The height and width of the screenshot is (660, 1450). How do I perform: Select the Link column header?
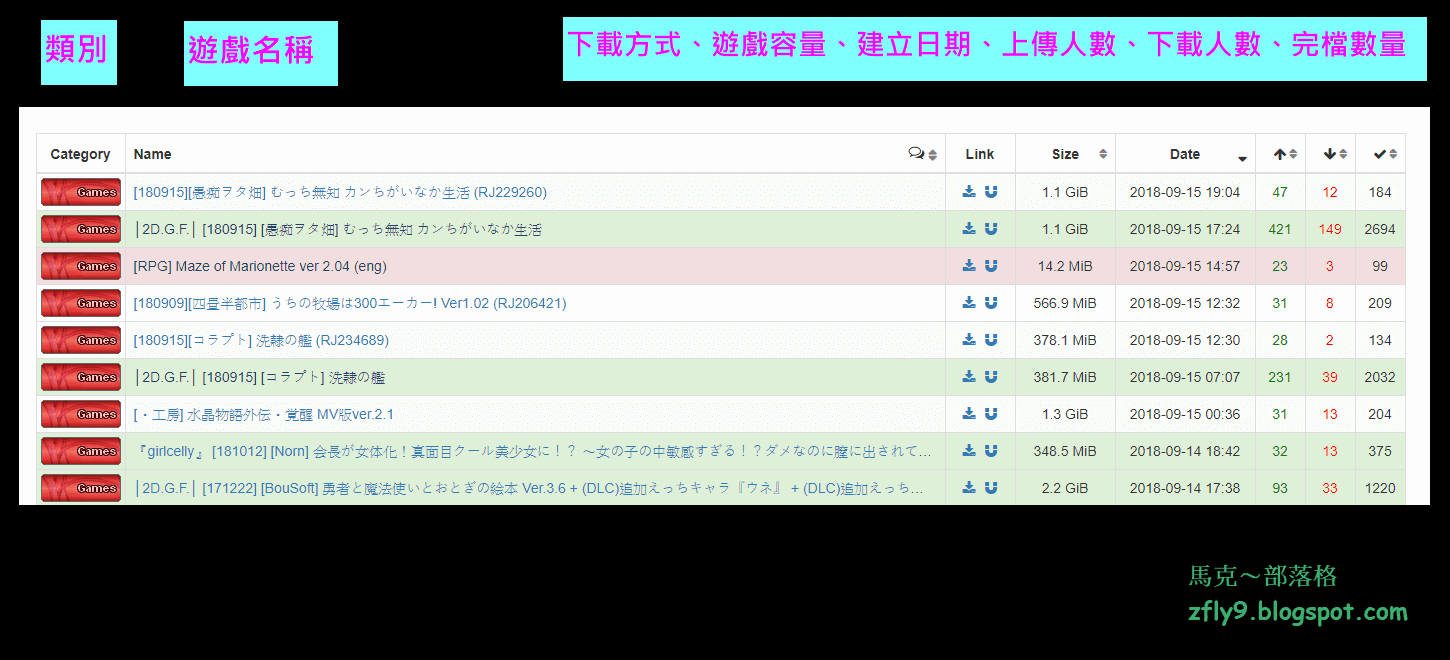click(x=979, y=153)
